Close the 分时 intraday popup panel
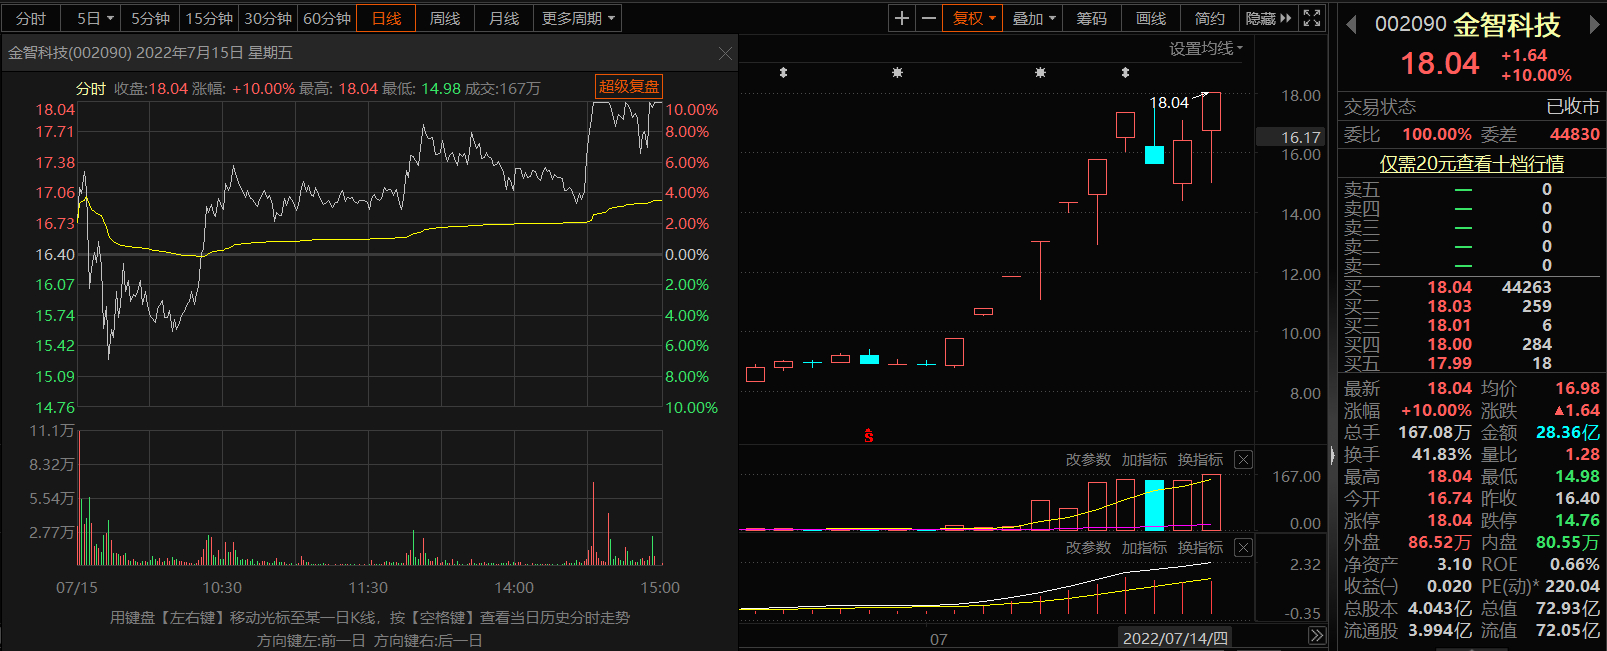The image size is (1607, 651). 726,53
